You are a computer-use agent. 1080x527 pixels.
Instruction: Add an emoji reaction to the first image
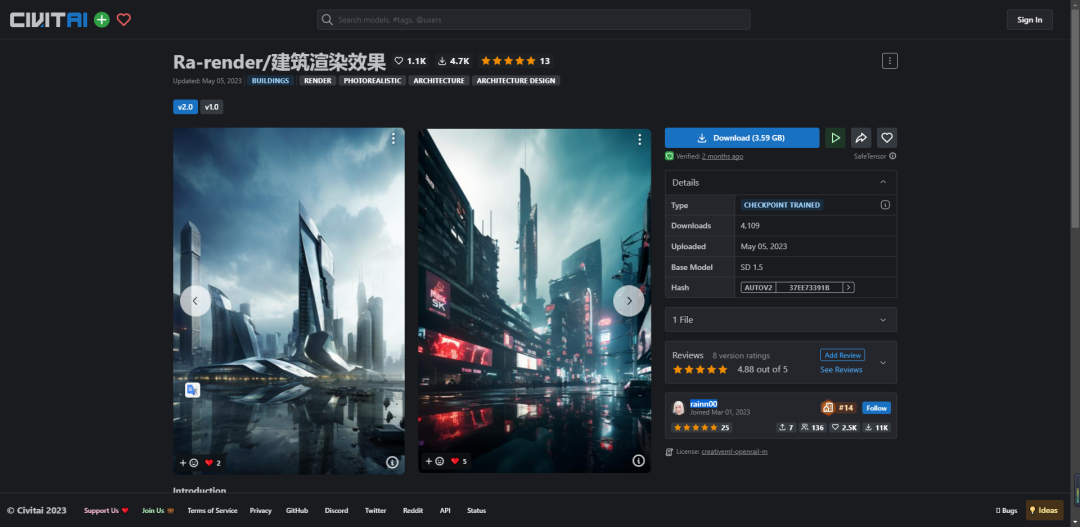[189, 463]
